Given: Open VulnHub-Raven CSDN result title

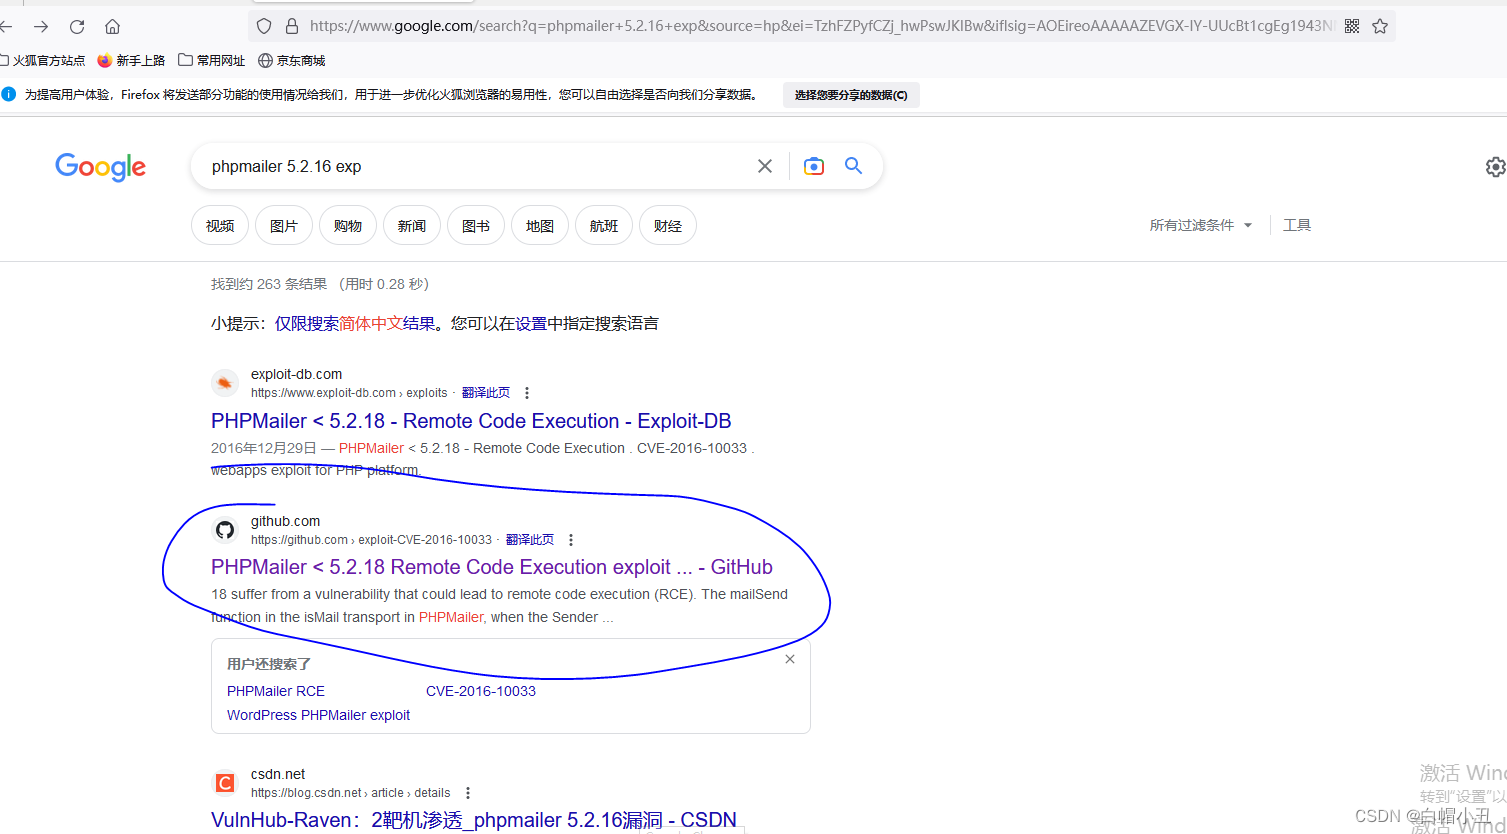Looking at the screenshot, I should [474, 820].
